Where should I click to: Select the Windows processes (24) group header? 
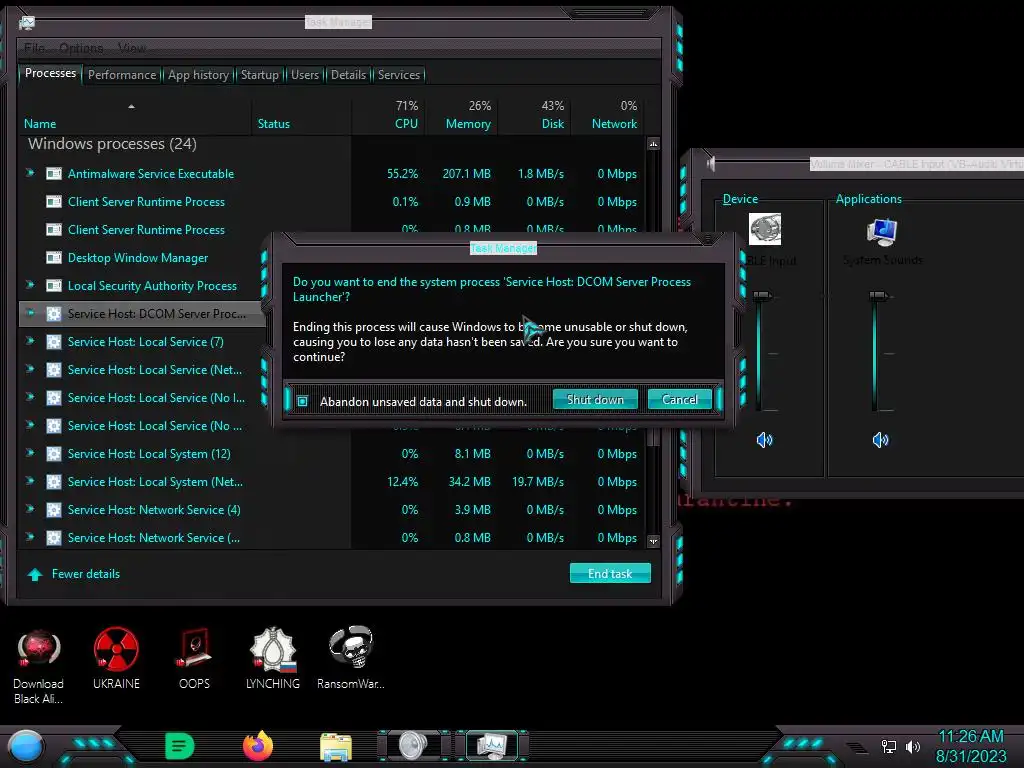112,144
